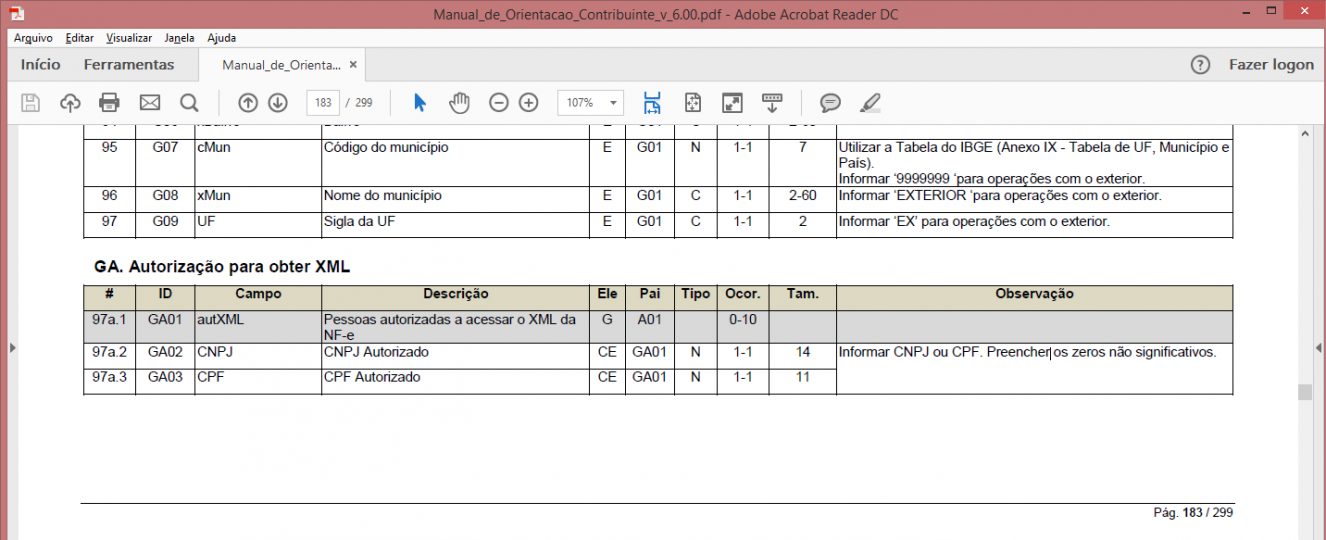
Task: Click 'Sigla da UF' description
Action: click(x=360, y=222)
